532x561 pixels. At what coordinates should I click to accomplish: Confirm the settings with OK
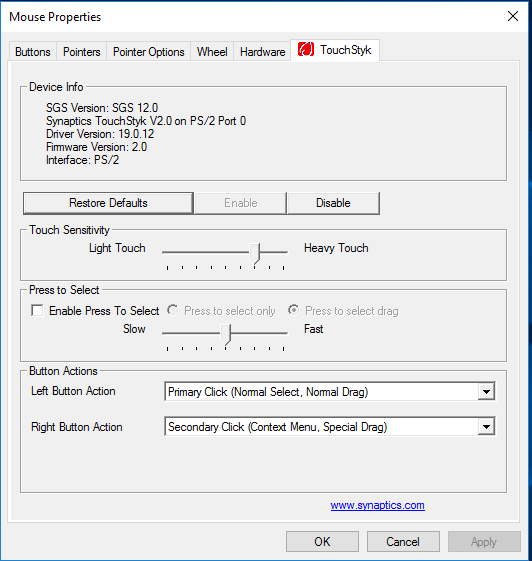[x=322, y=542]
